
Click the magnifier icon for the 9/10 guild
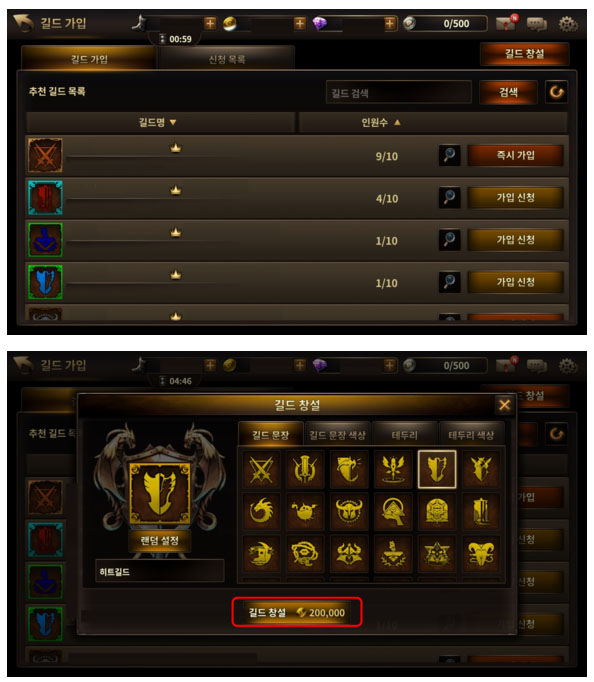point(450,155)
